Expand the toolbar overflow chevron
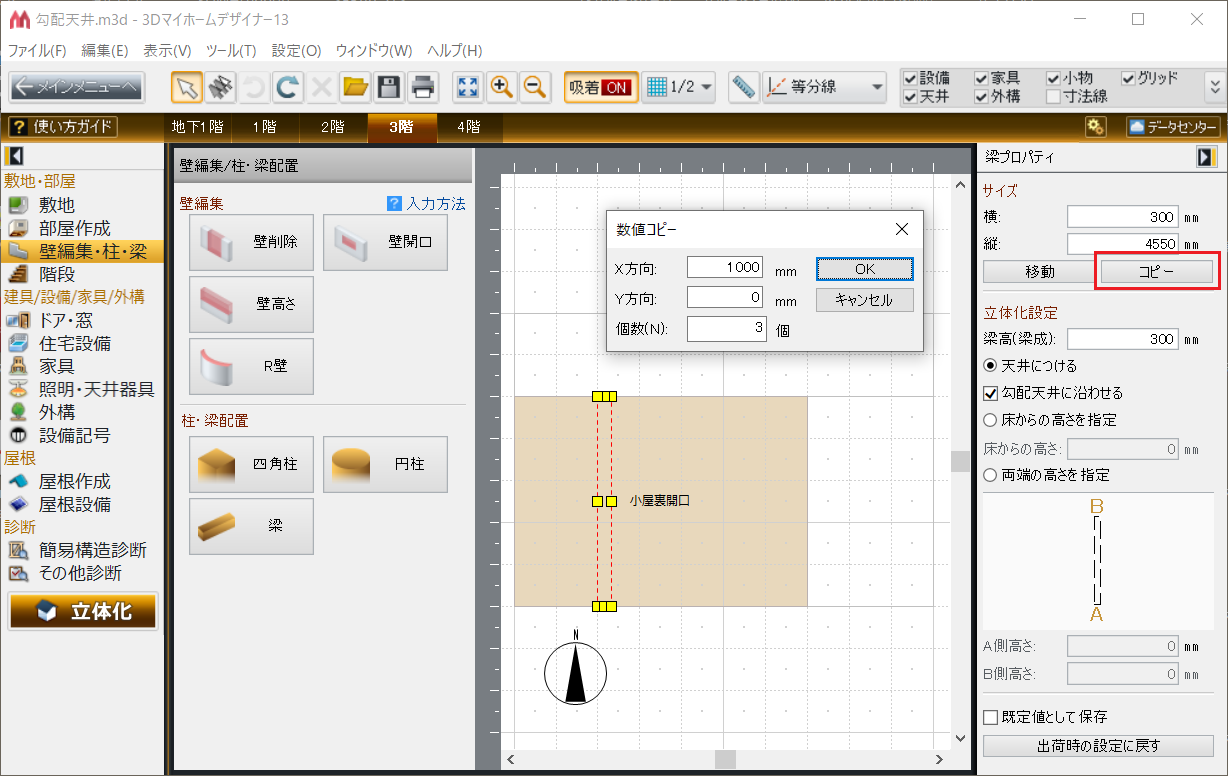1228x776 pixels. pos(1214,87)
